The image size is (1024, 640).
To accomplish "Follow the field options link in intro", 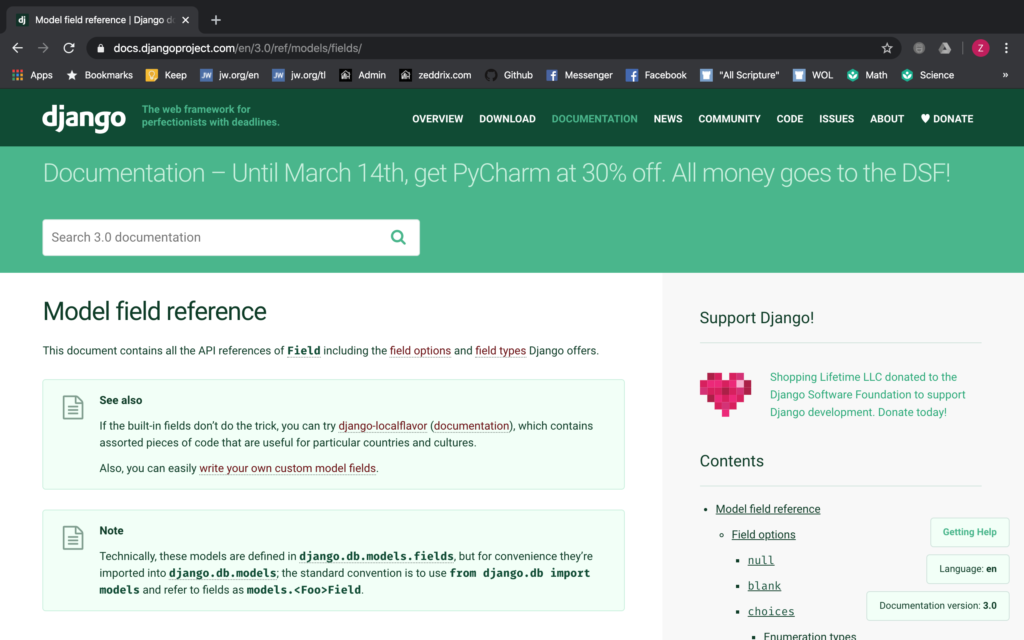I will 420,351.
